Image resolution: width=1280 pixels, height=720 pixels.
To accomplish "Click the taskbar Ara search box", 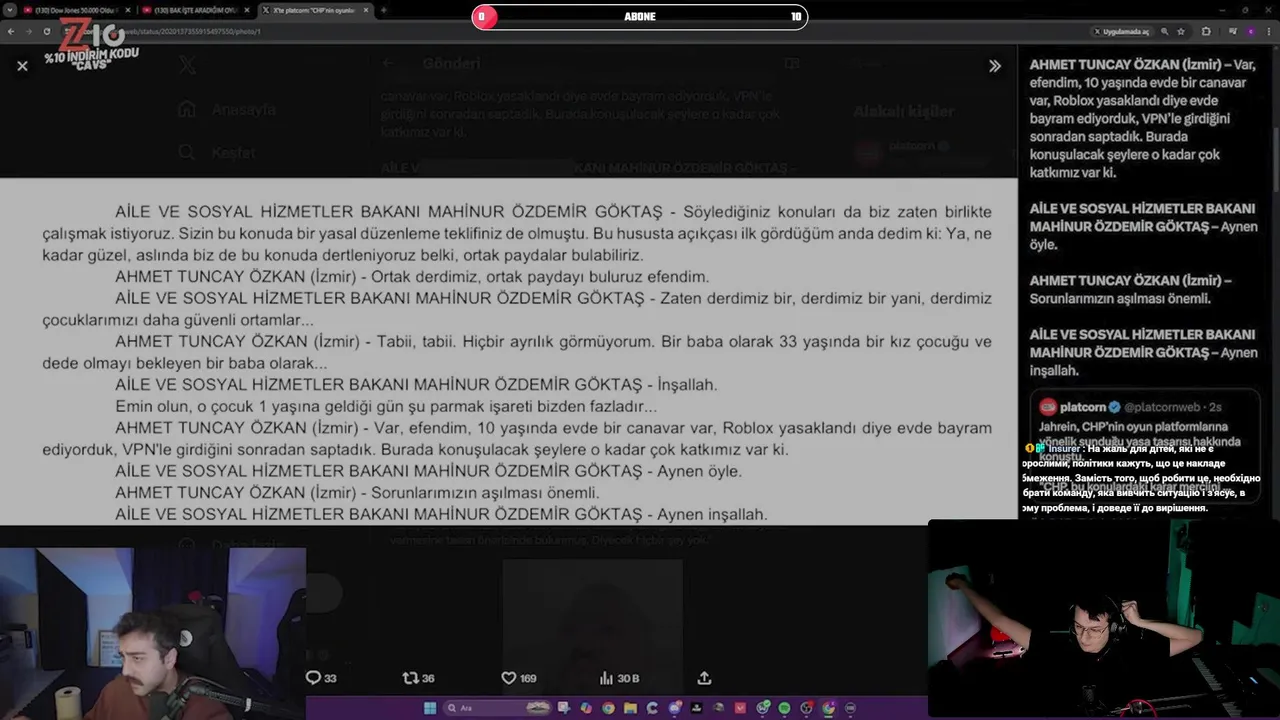I will (497, 708).
